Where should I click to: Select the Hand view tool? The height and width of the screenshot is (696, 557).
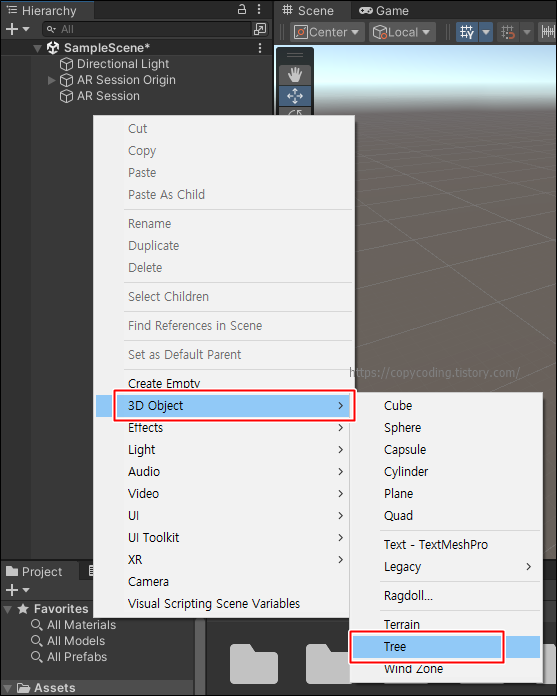click(x=295, y=75)
